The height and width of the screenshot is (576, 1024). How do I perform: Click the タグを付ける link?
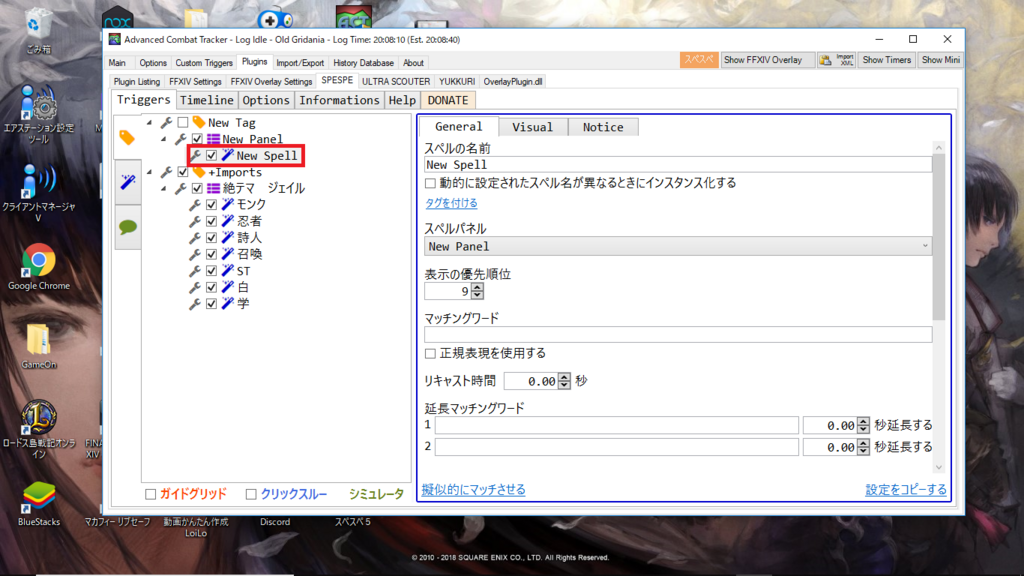click(451, 203)
